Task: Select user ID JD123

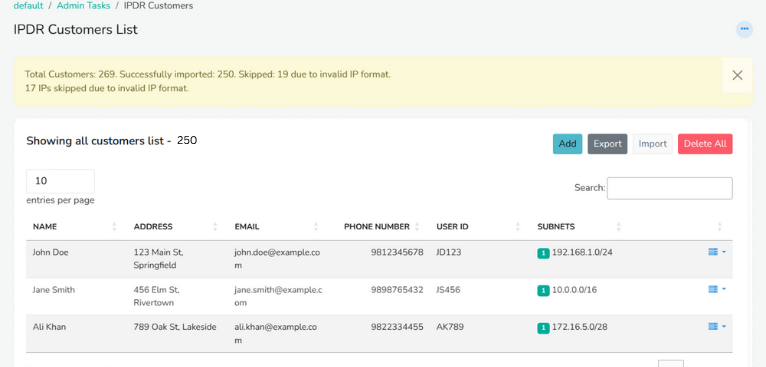Action: tap(448, 253)
